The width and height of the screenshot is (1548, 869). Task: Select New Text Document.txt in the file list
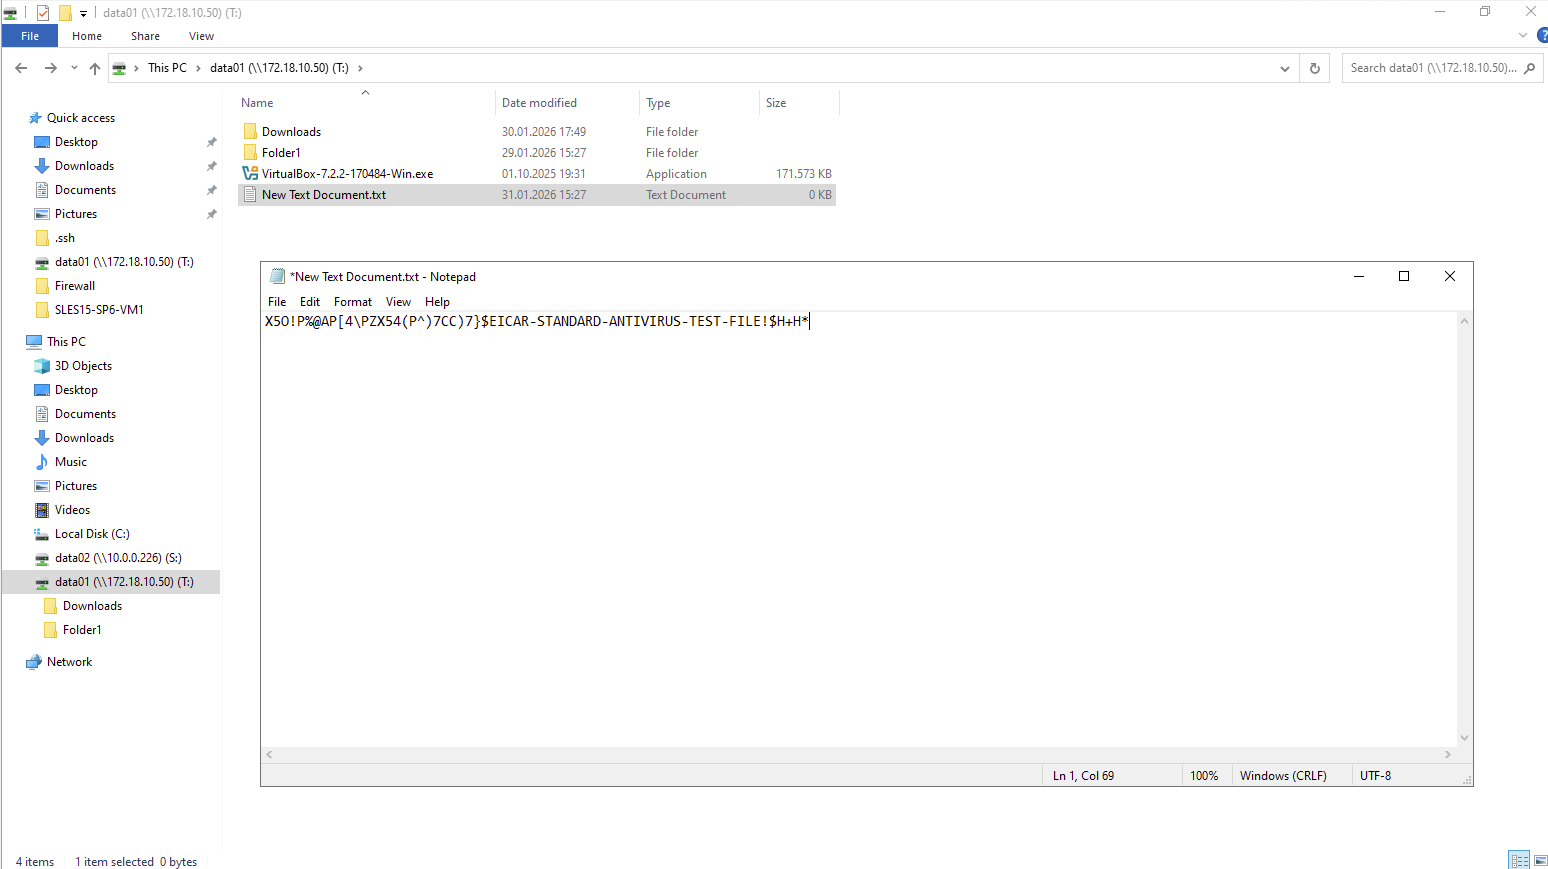point(537,195)
